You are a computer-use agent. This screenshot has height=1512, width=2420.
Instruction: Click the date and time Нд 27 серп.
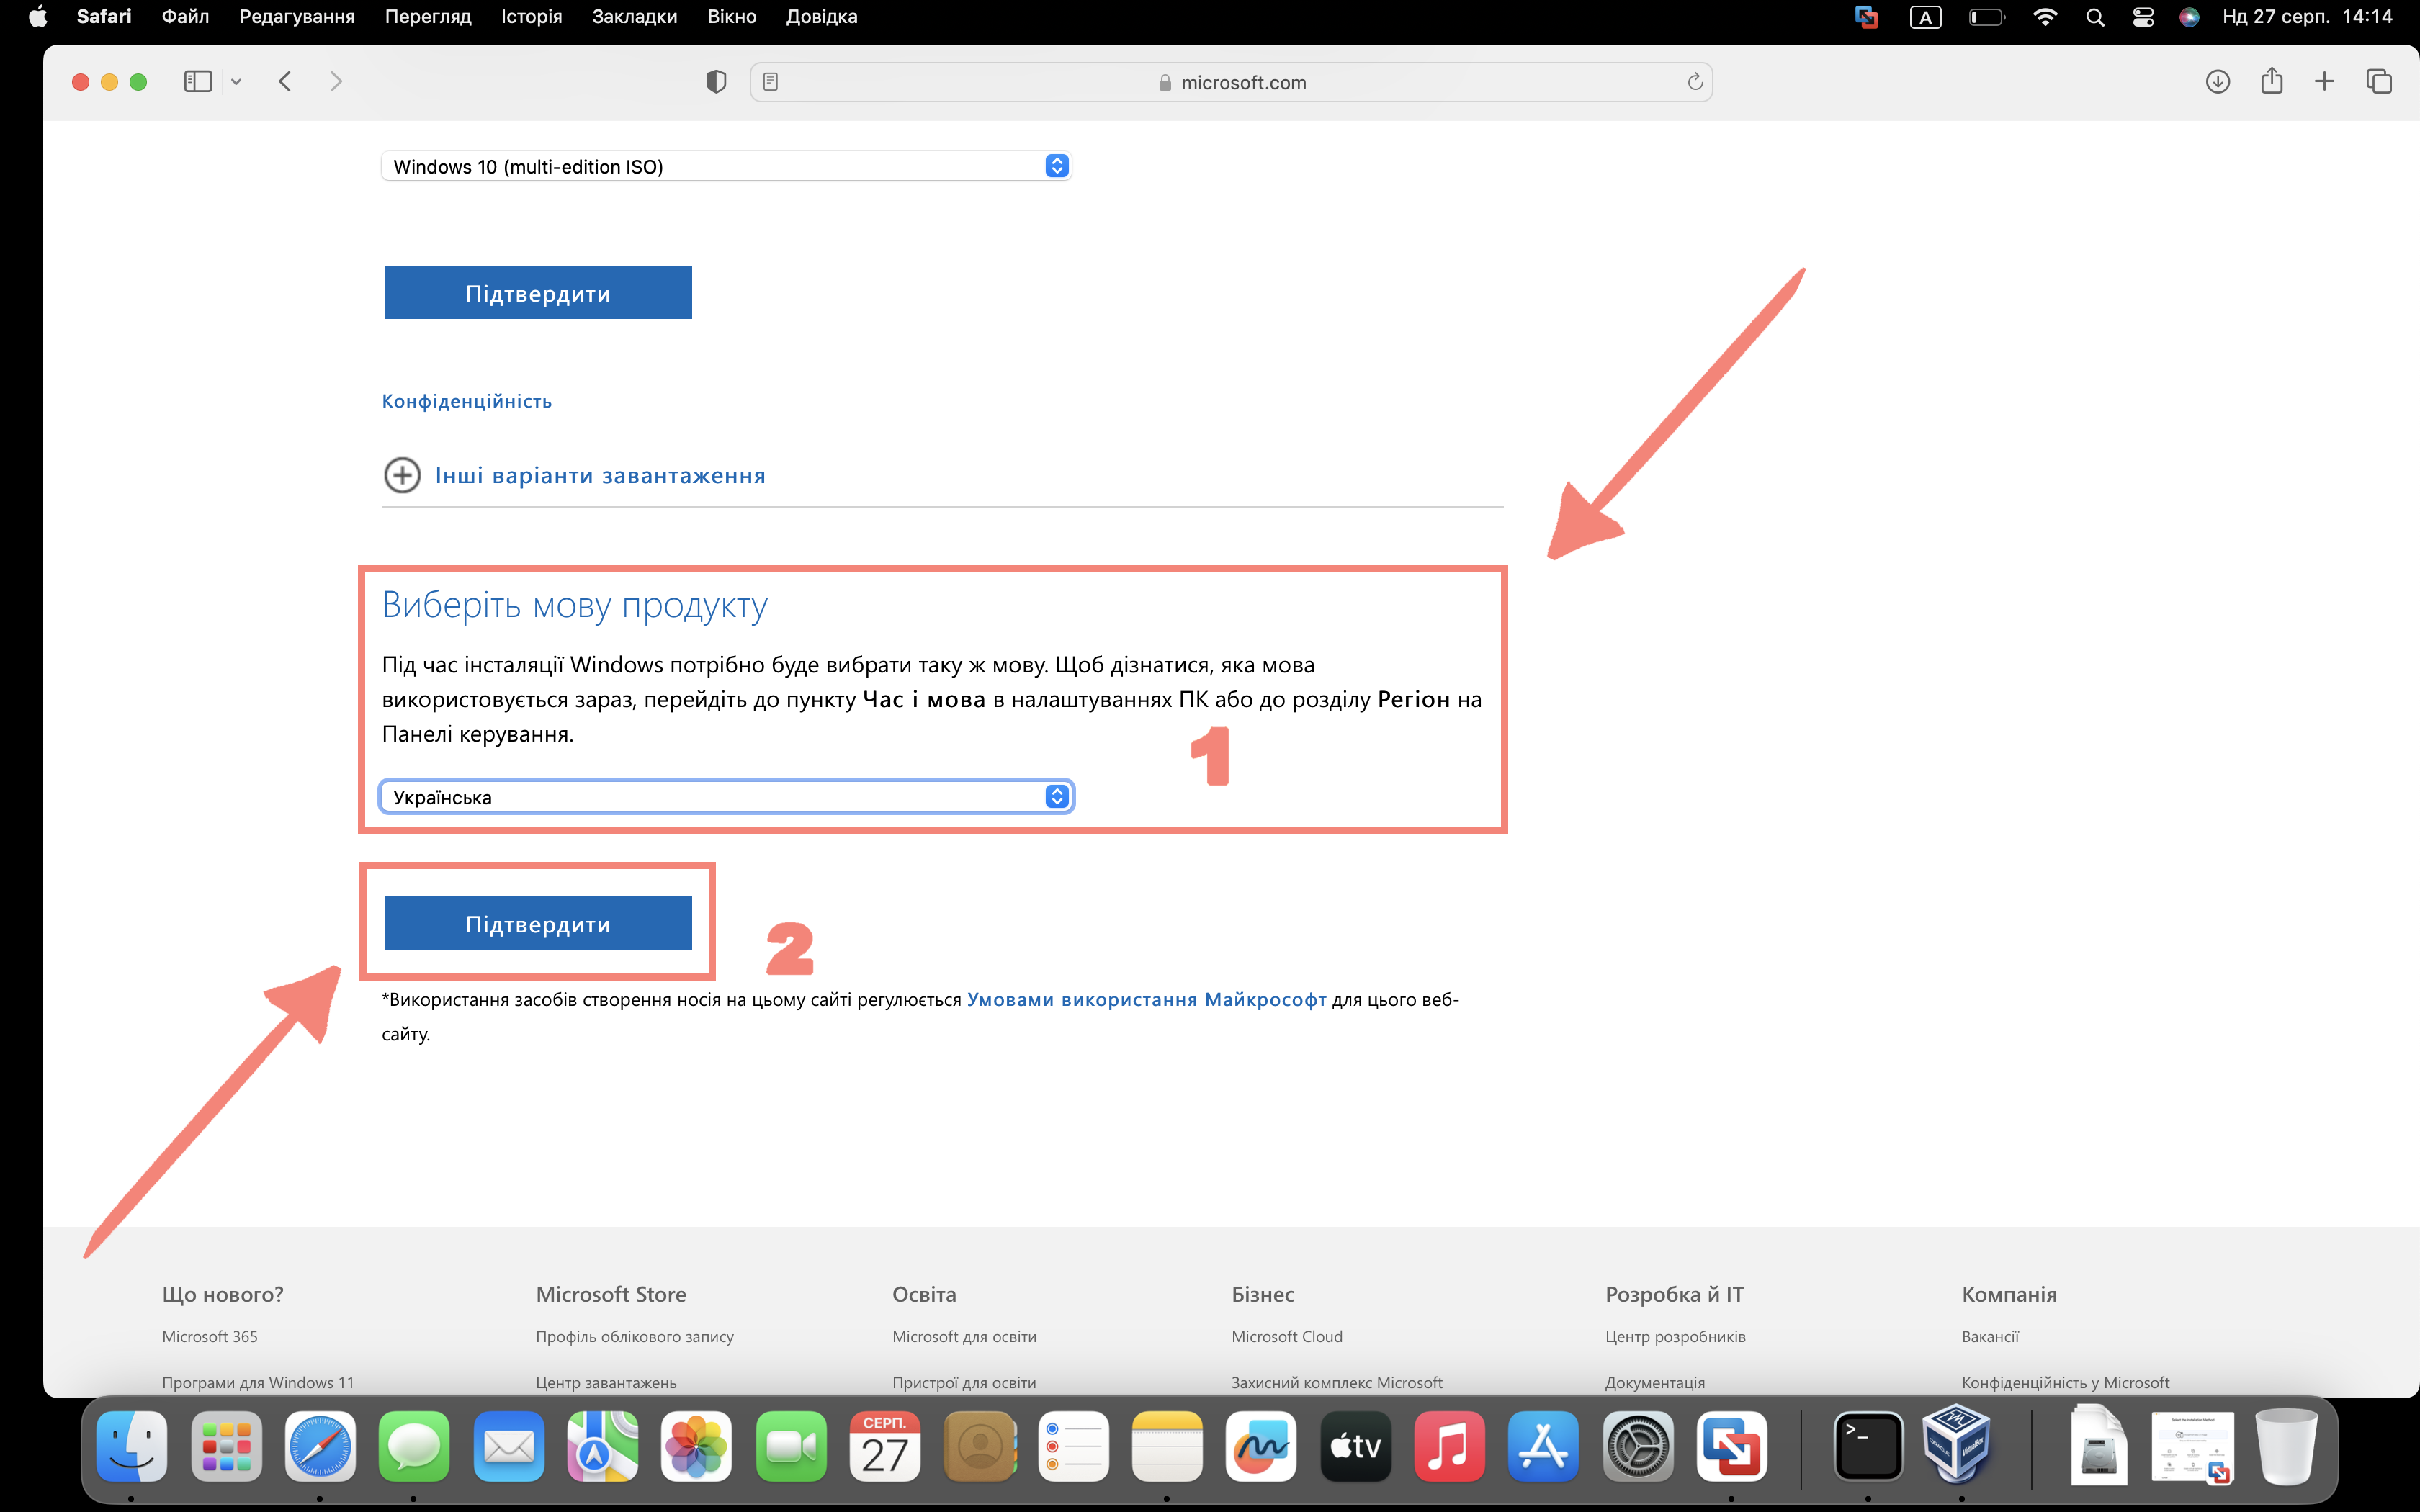[2307, 17]
